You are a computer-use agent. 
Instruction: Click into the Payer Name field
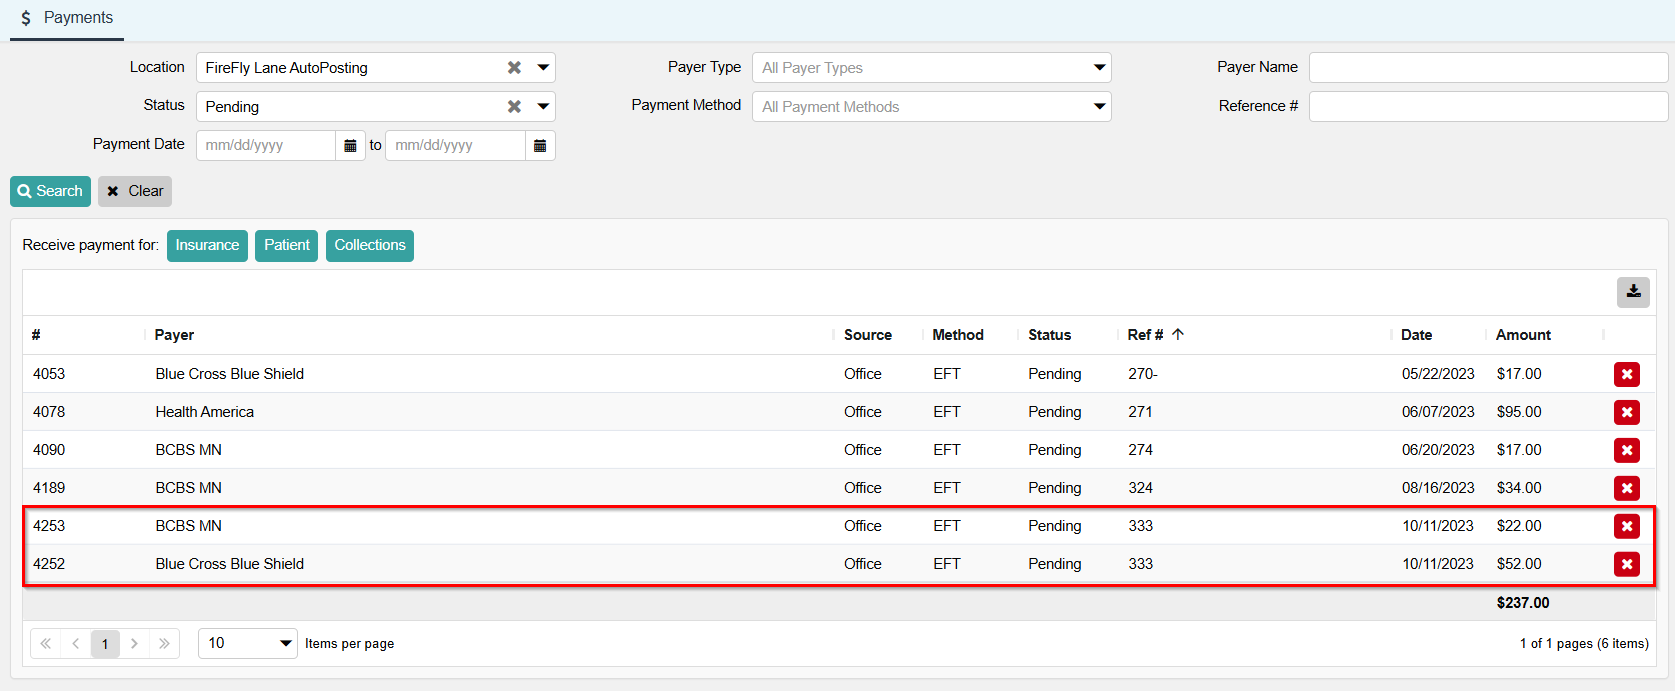coord(1487,68)
